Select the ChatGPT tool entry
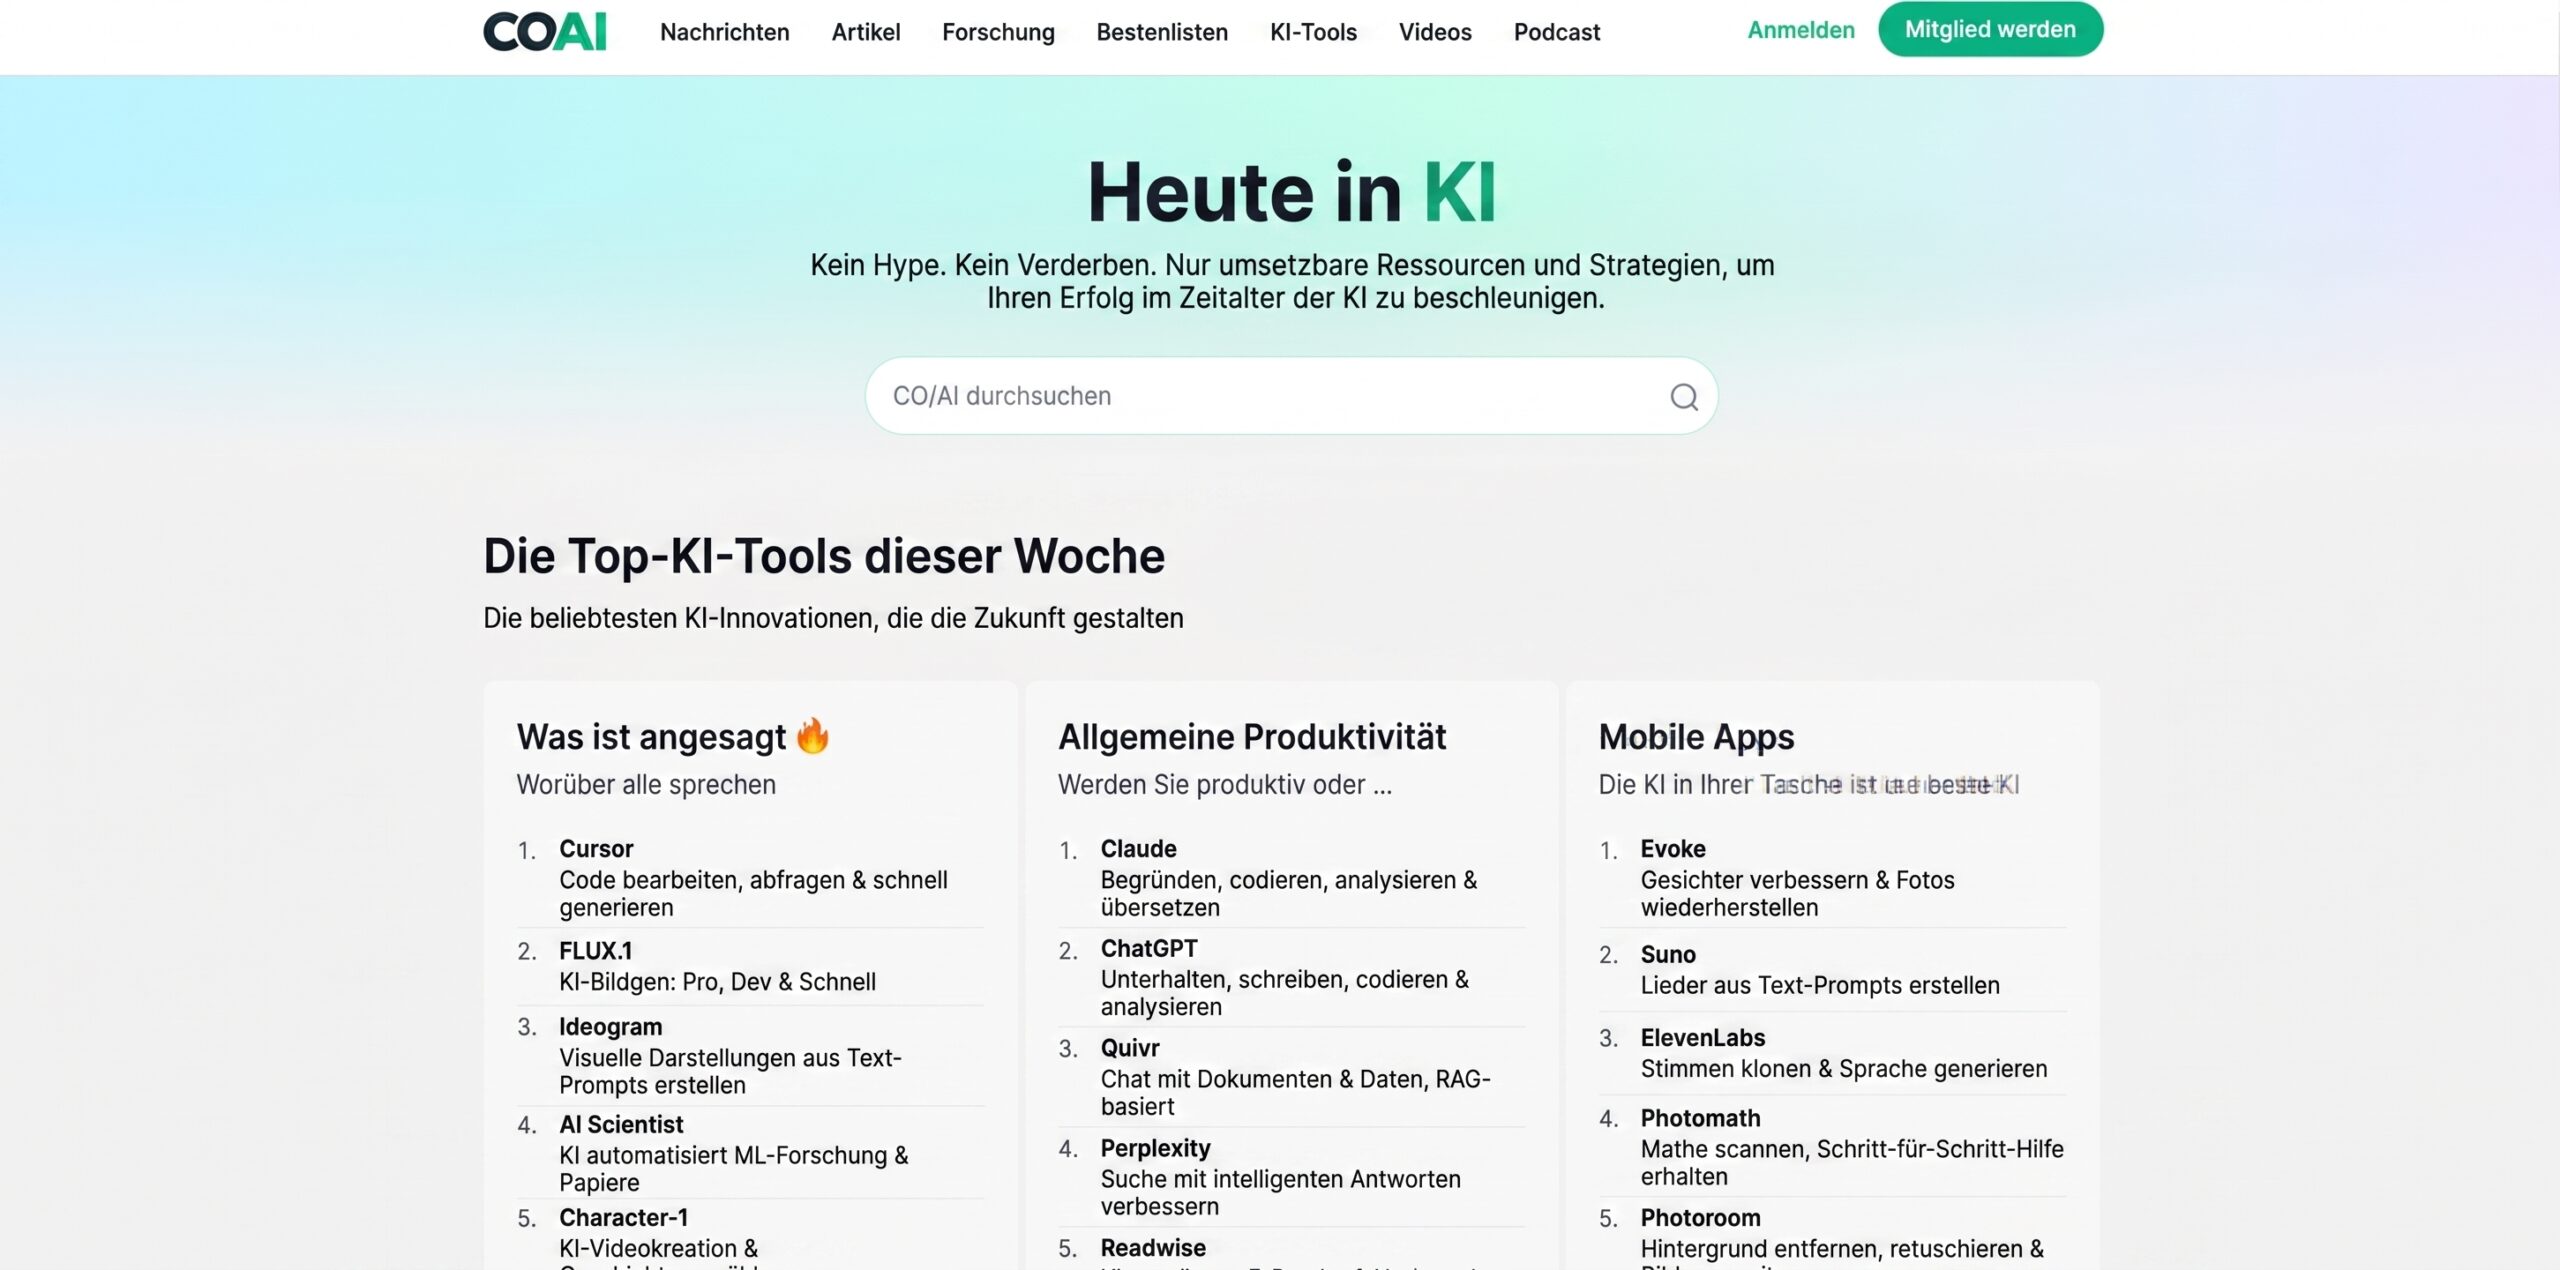This screenshot has width=2560, height=1270. pyautogui.click(x=1149, y=948)
